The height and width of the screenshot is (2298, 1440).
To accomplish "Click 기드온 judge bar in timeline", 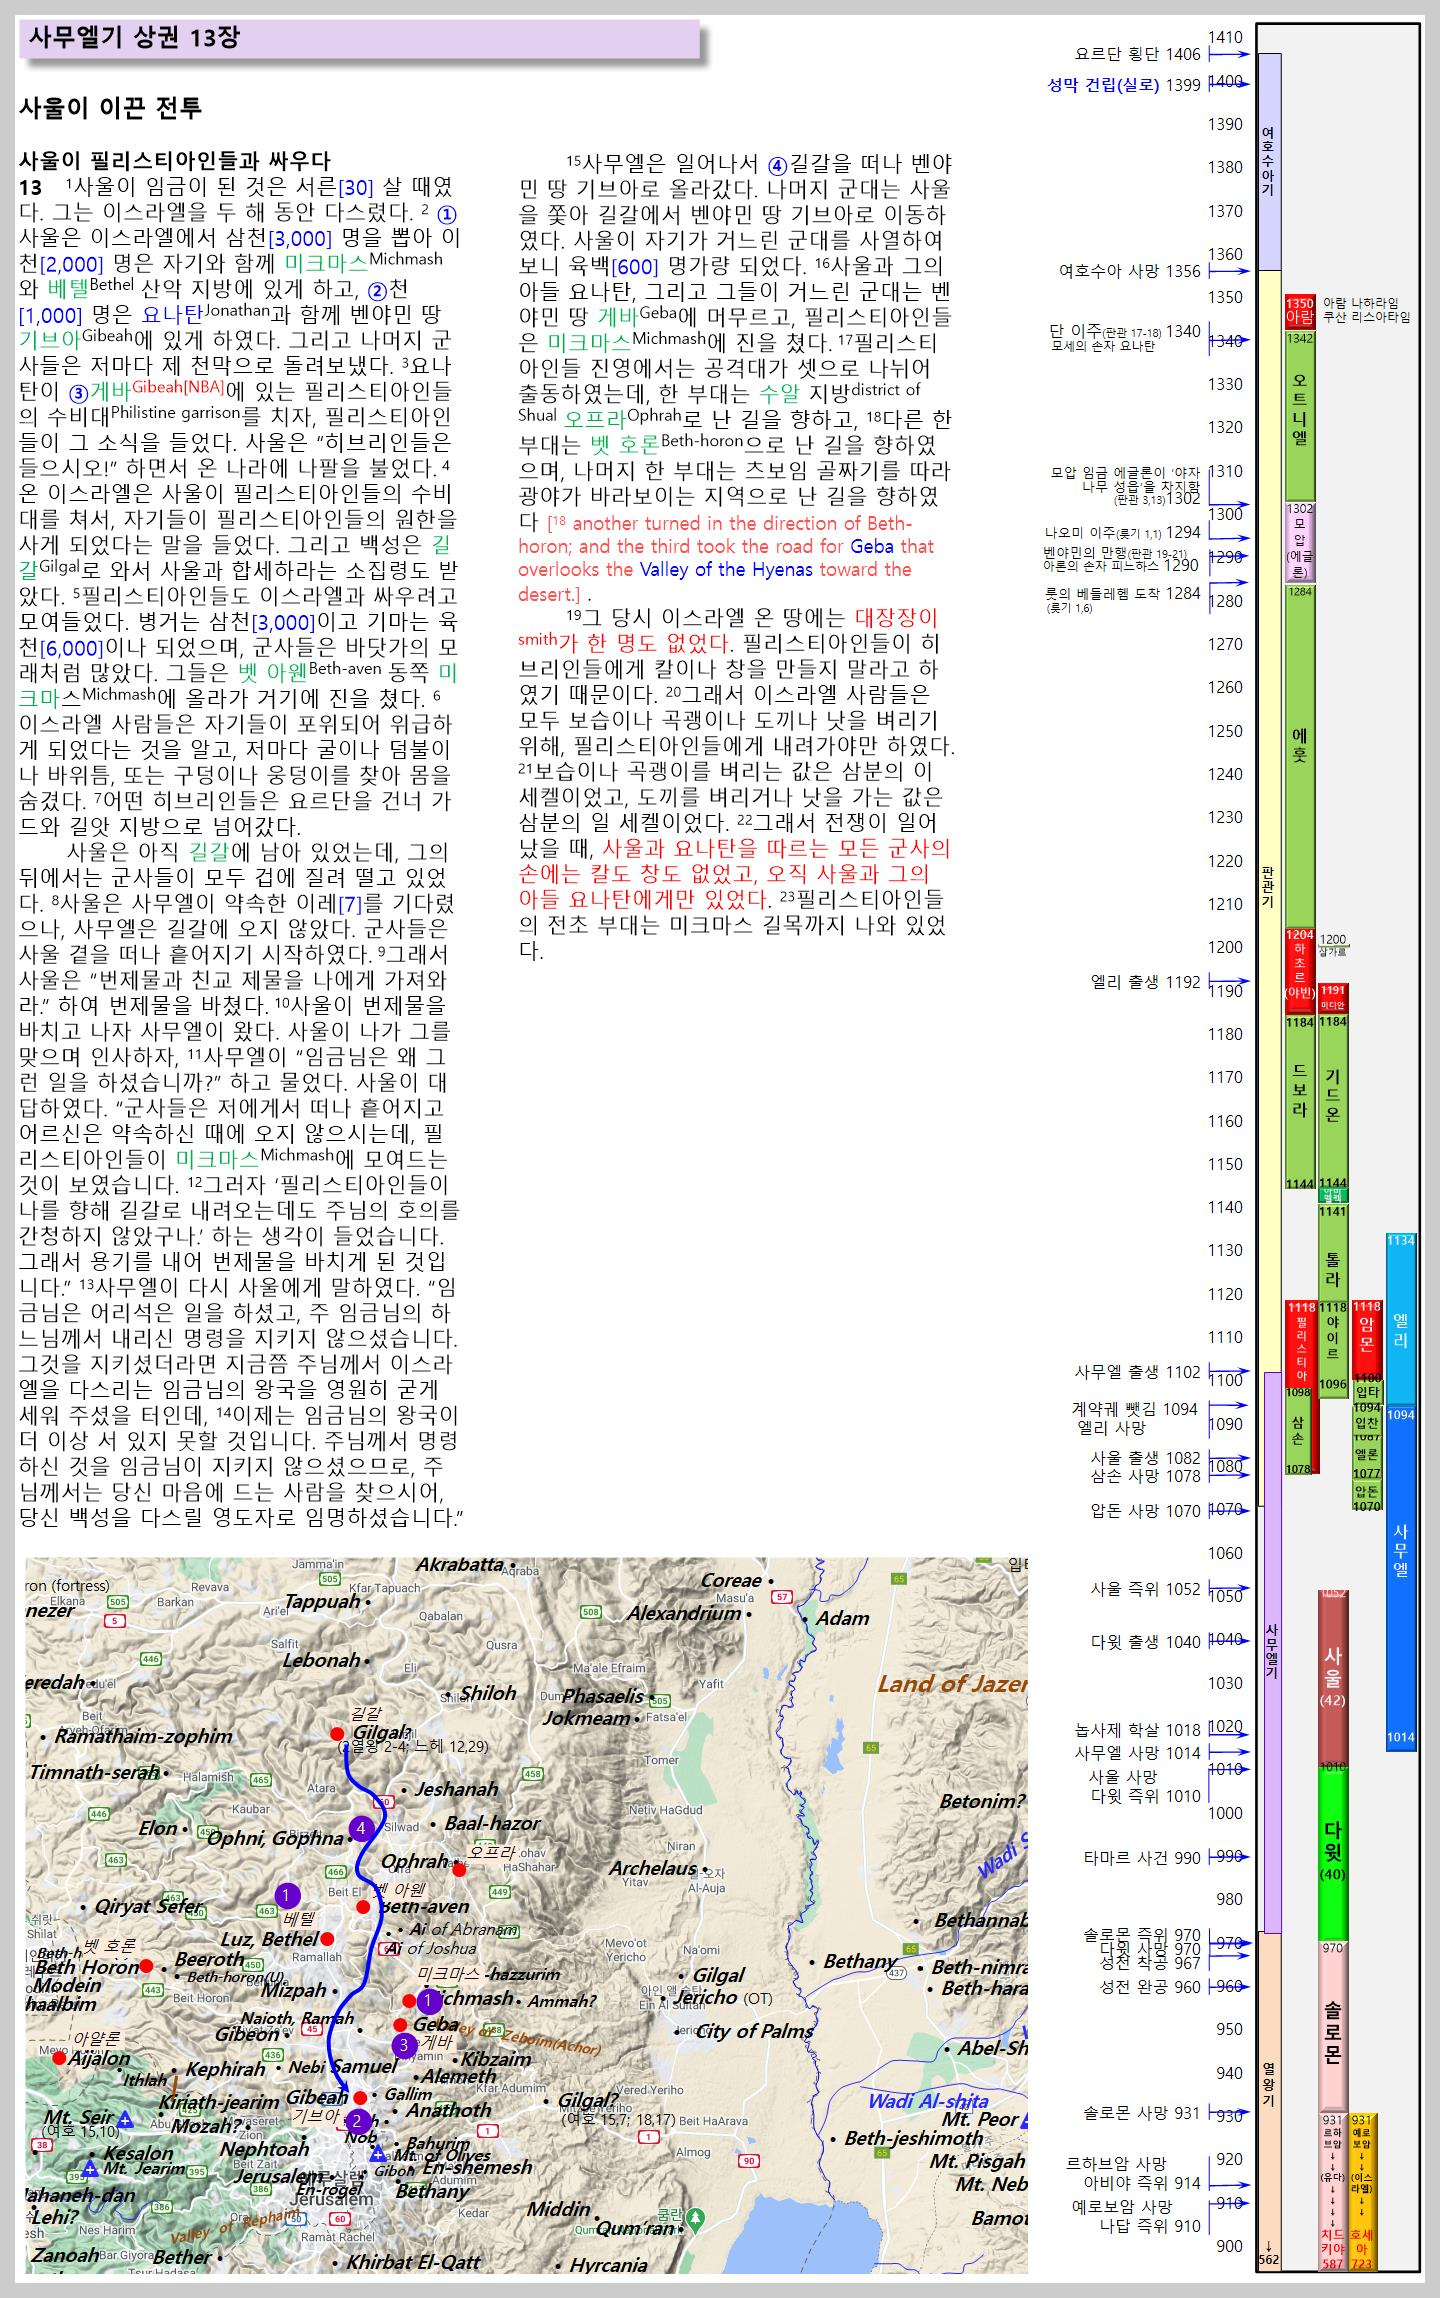I will [x=1333, y=1100].
